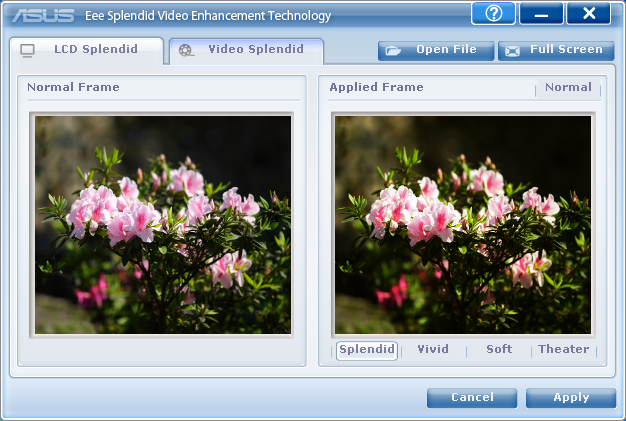
Task: Click the expand icon on Full Screen
Action: [x=513, y=50]
